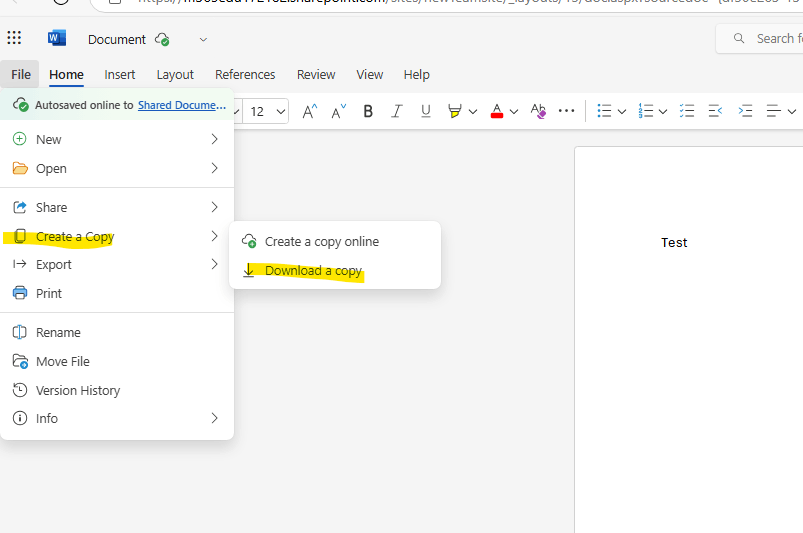Select Create a Copy menu item
This screenshot has width=803, height=533.
point(117,237)
